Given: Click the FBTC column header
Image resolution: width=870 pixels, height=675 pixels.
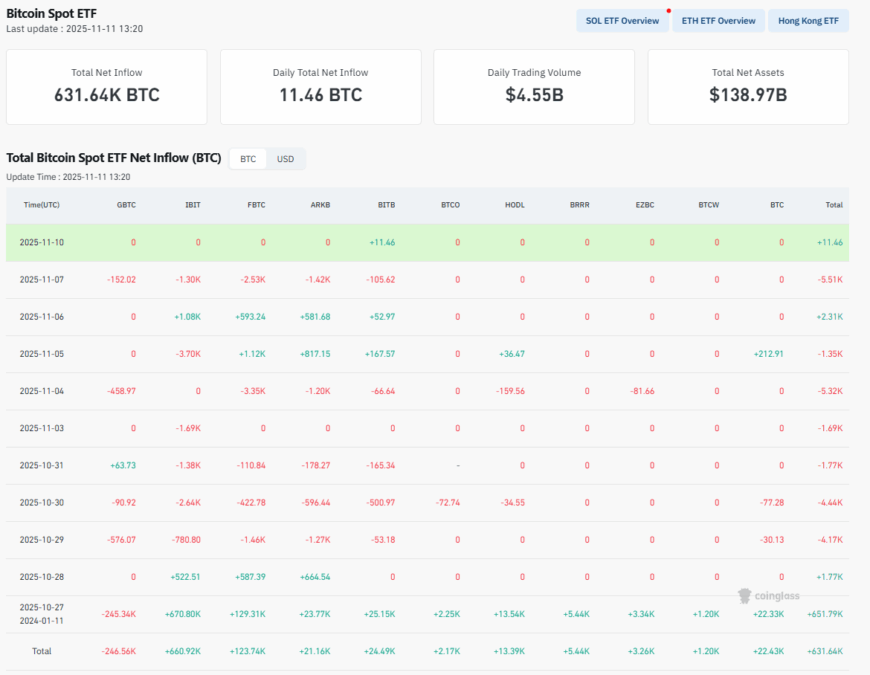Looking at the screenshot, I should 256,205.
